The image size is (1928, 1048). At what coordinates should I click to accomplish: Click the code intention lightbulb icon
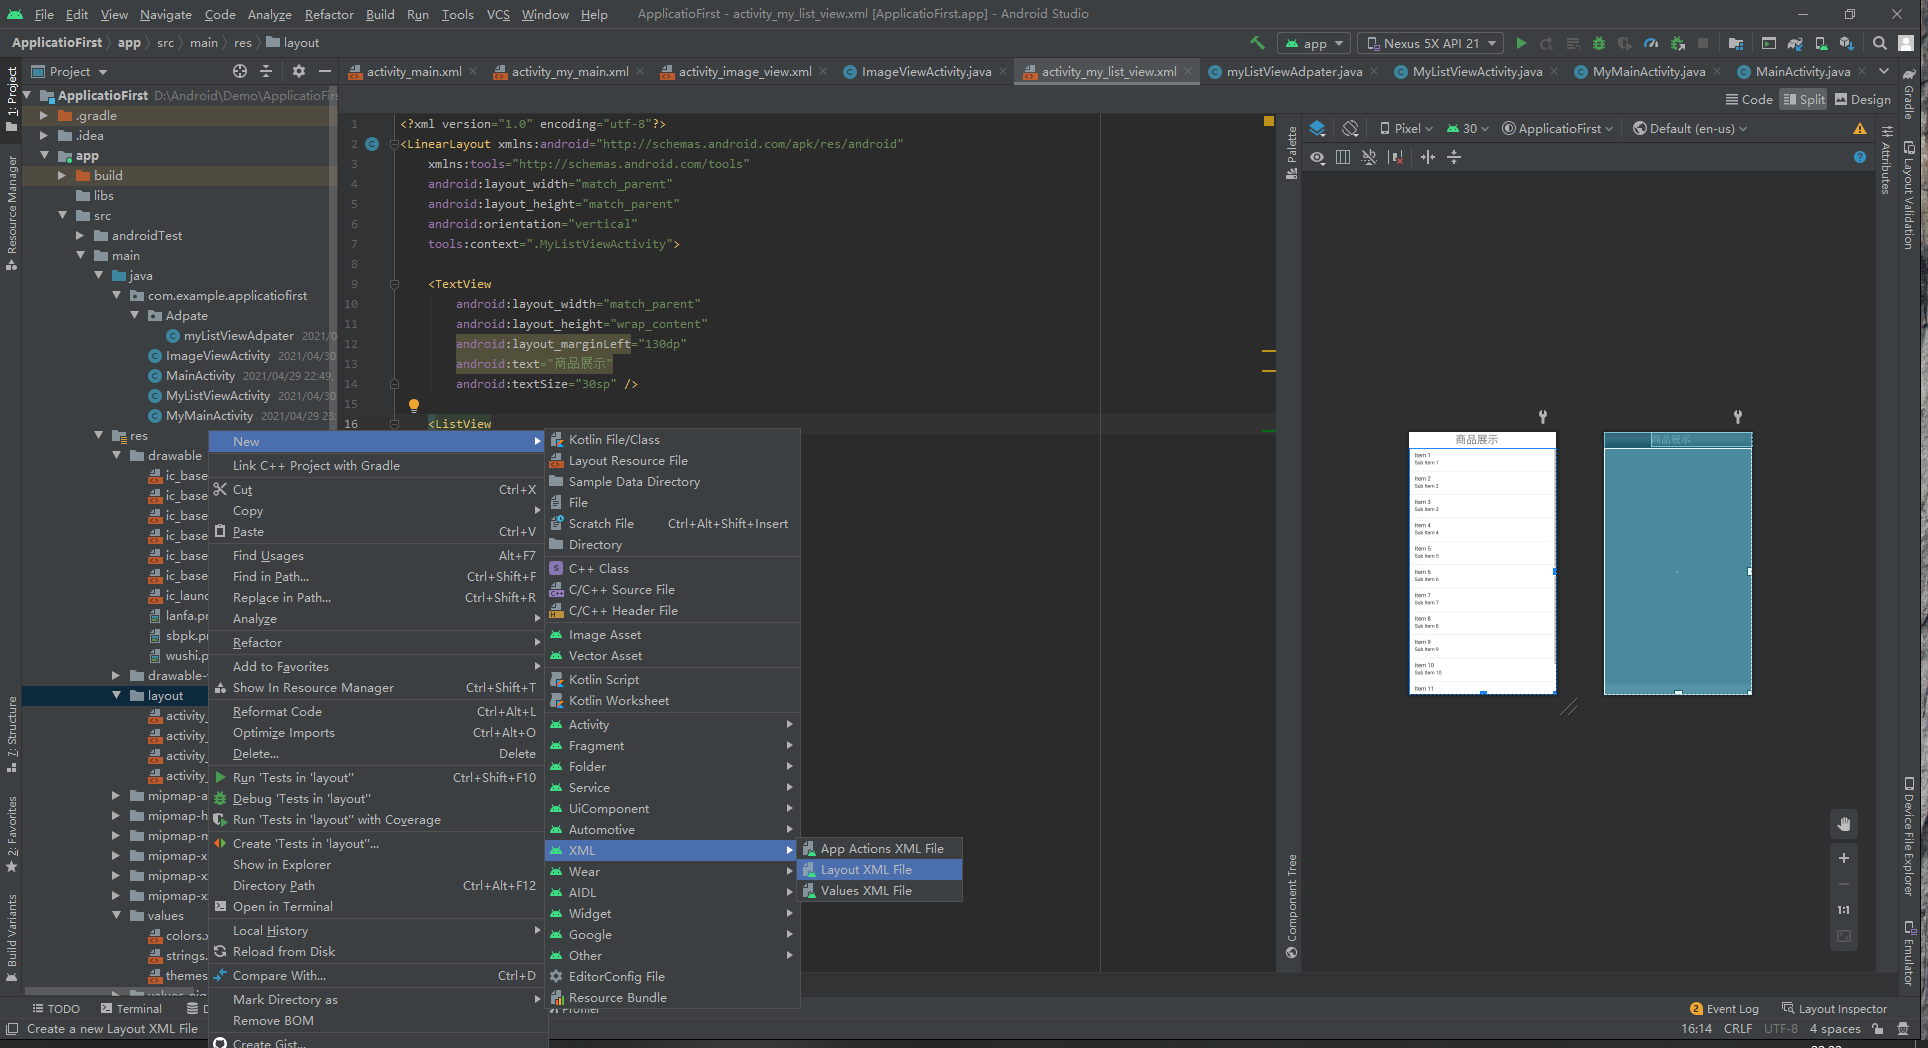coord(413,405)
